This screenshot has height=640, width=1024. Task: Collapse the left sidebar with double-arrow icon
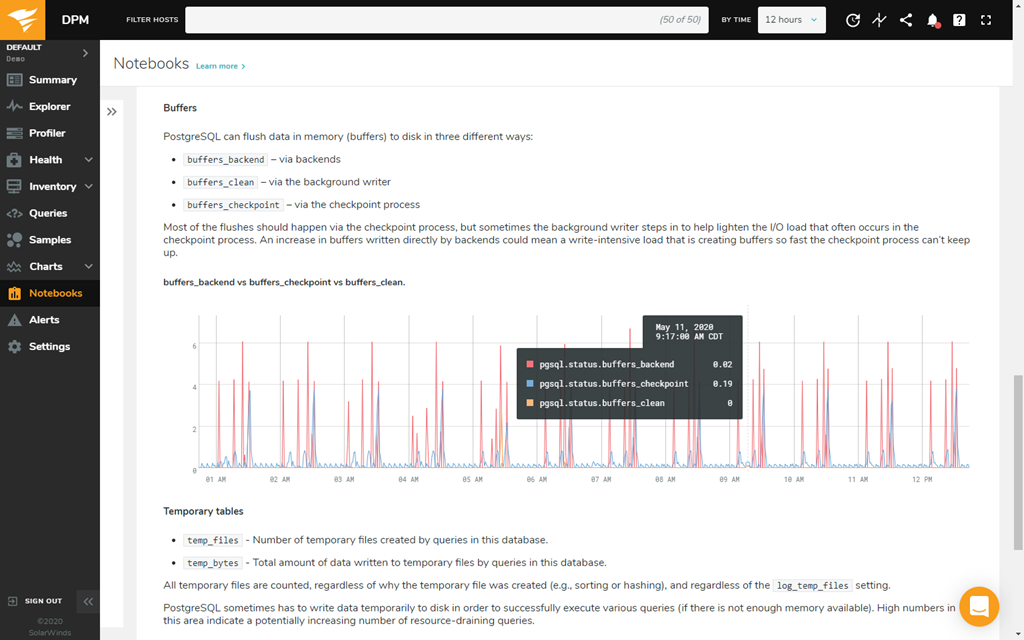88,601
